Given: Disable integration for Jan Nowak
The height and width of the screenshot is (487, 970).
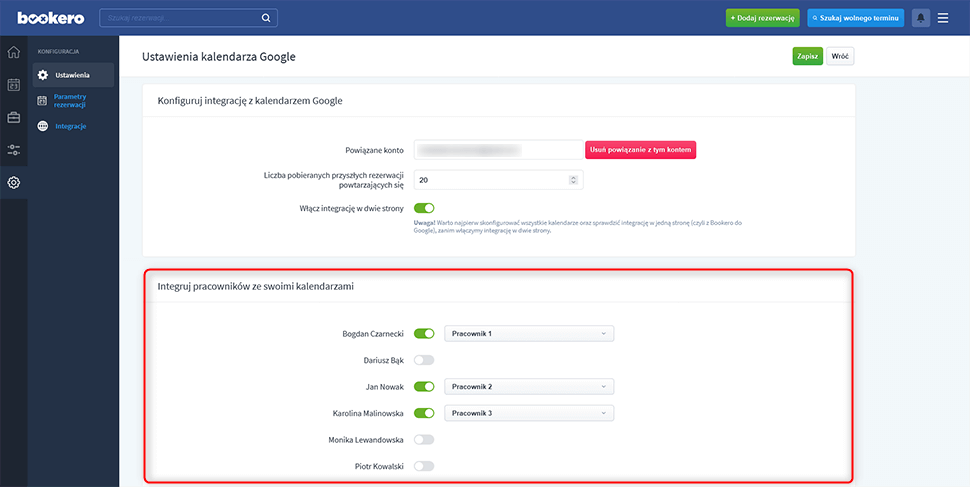Looking at the screenshot, I should (424, 387).
